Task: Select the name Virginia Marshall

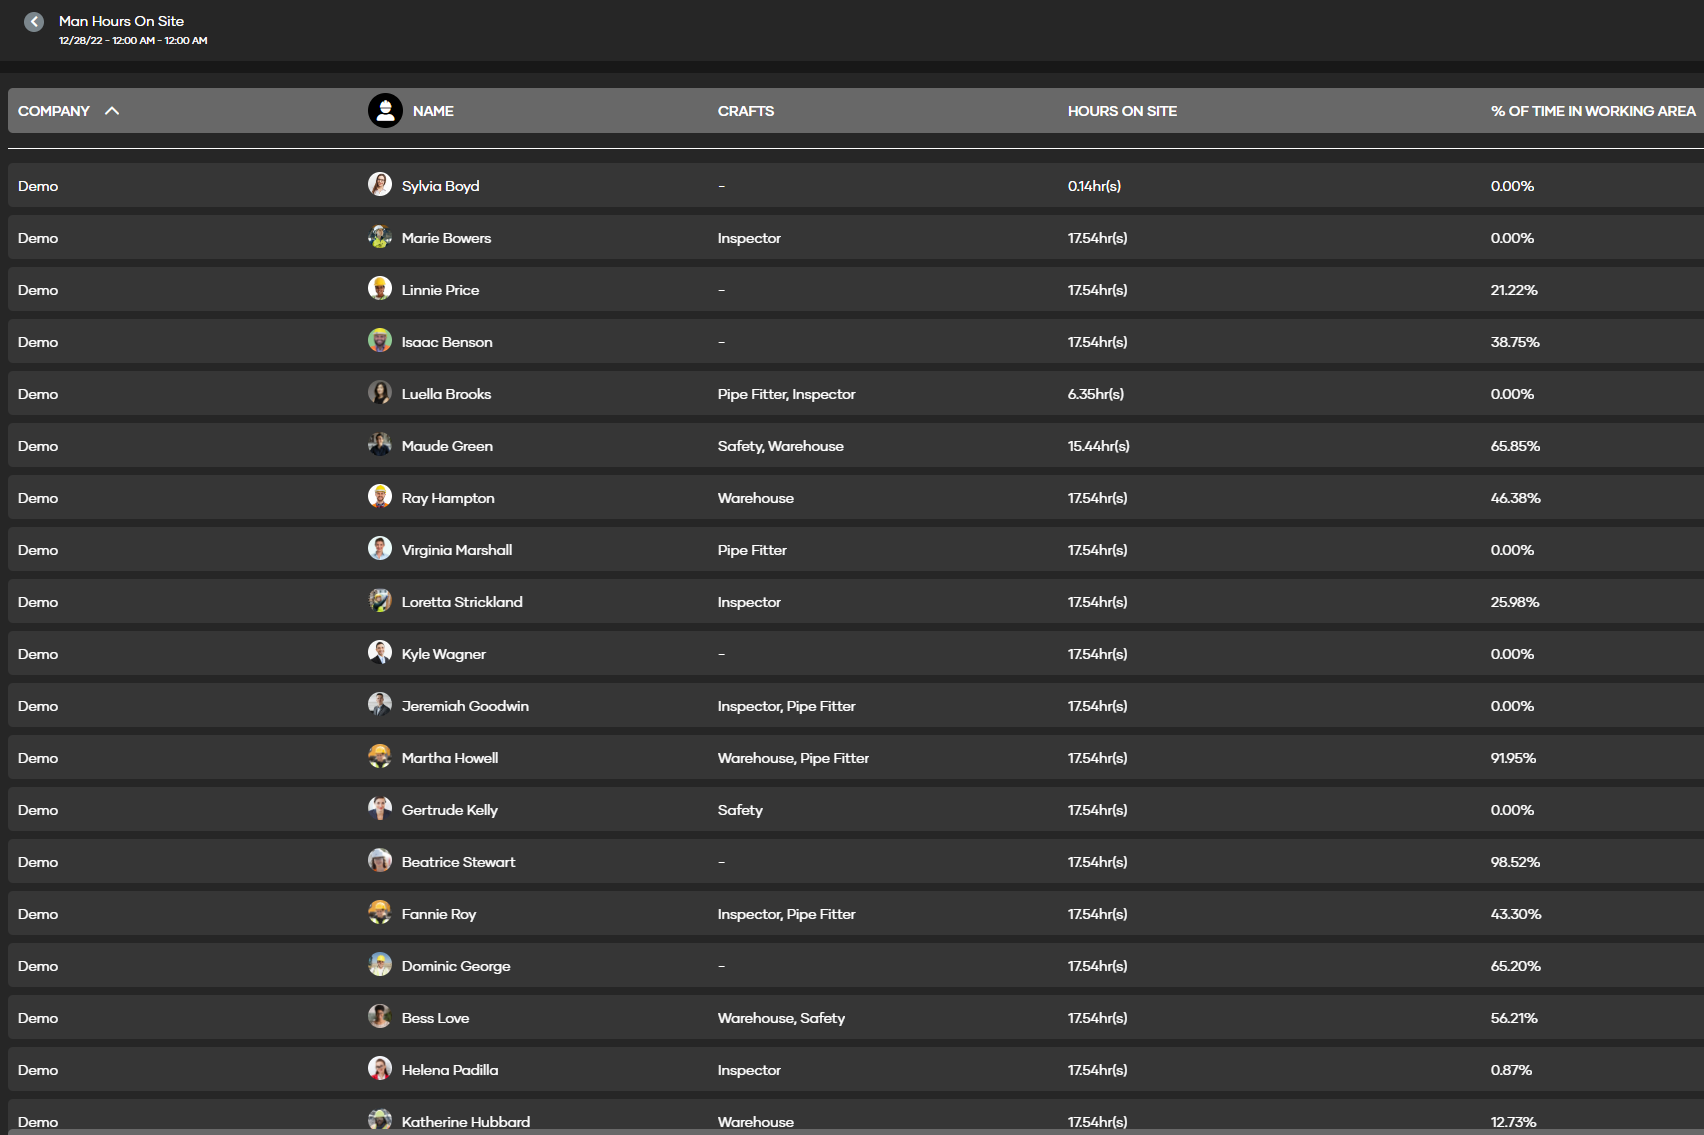Action: 457,550
